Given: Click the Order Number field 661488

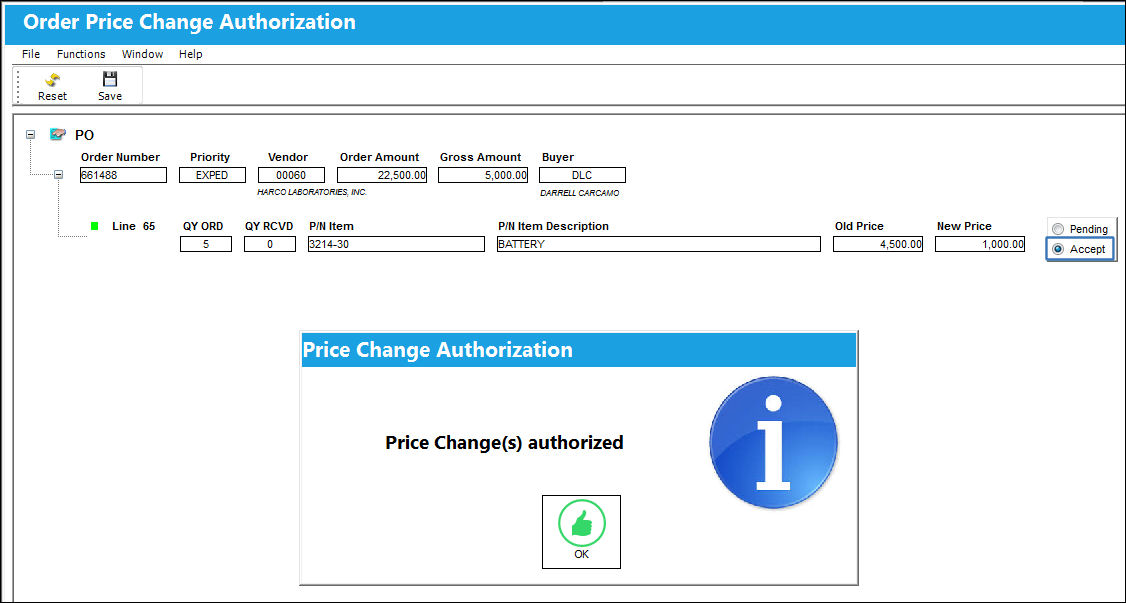Looking at the screenshot, I should coord(123,175).
